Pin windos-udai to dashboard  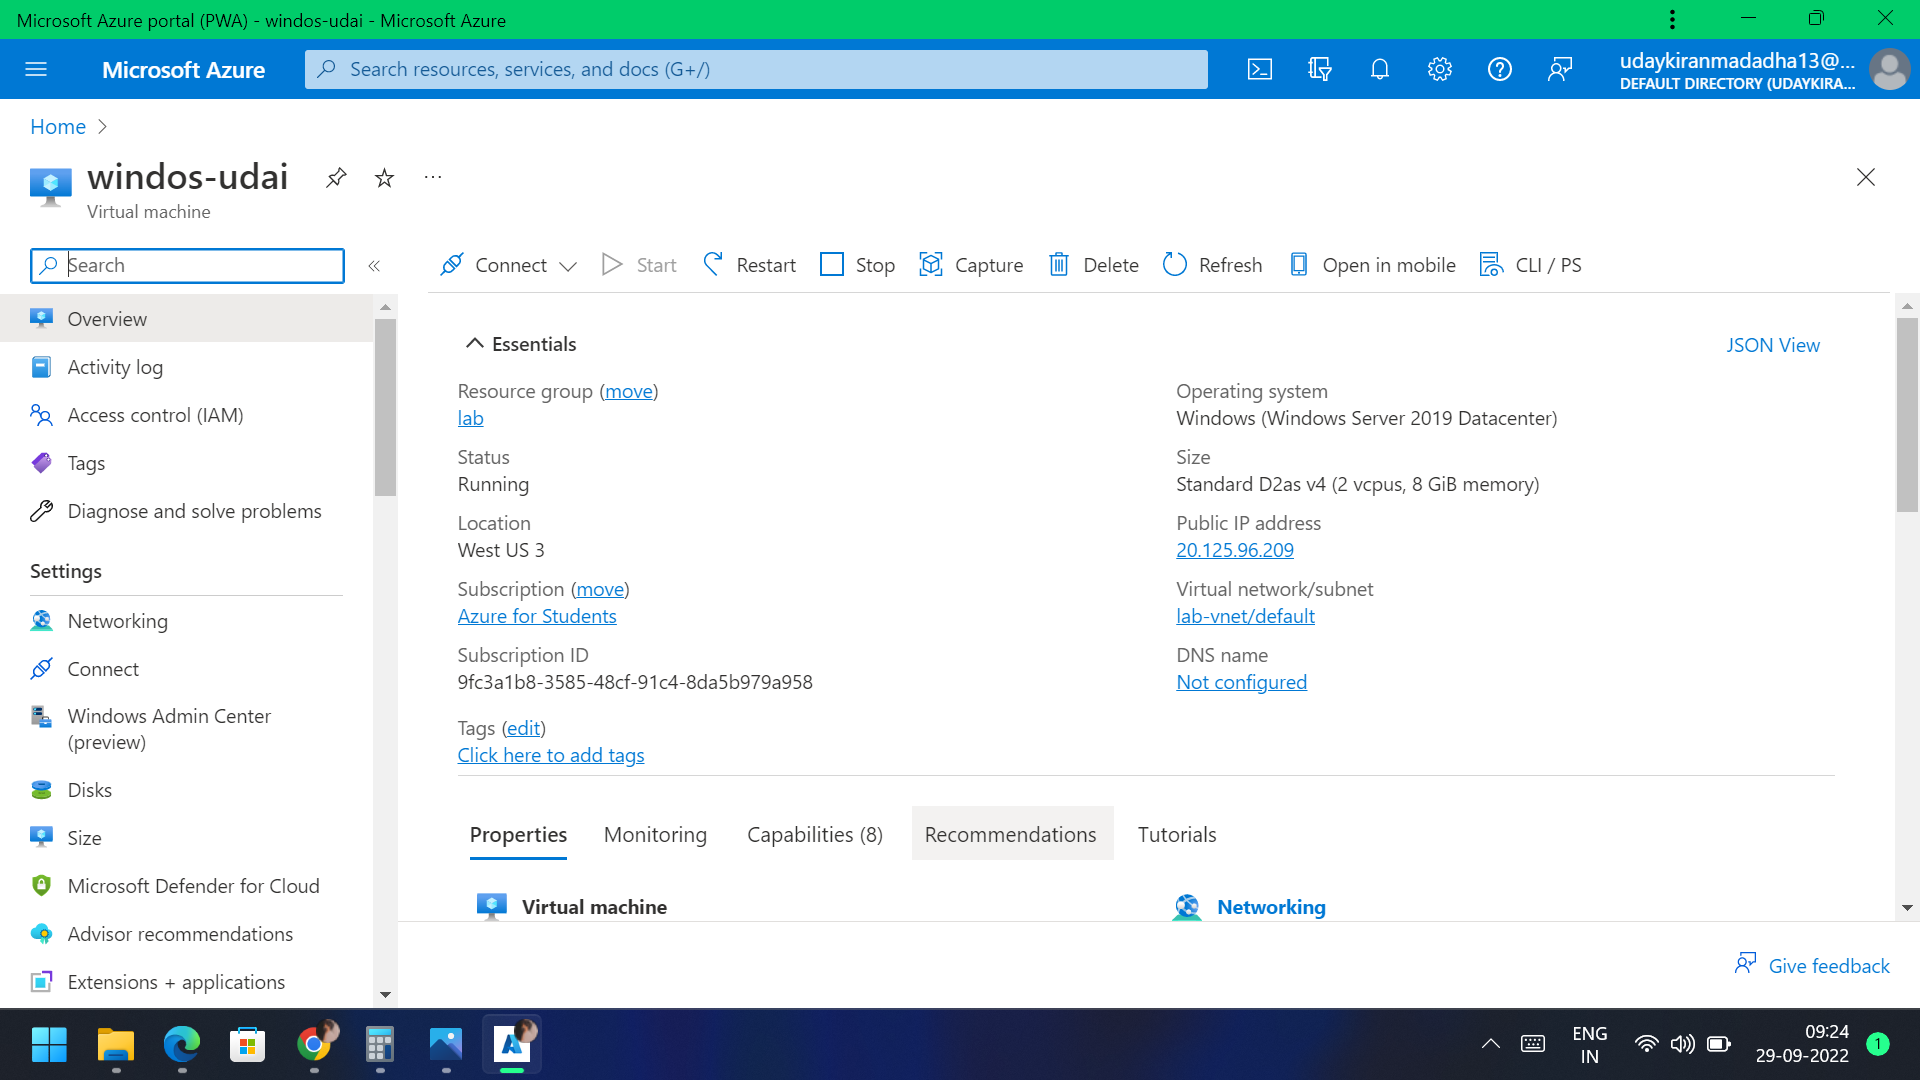tap(335, 177)
